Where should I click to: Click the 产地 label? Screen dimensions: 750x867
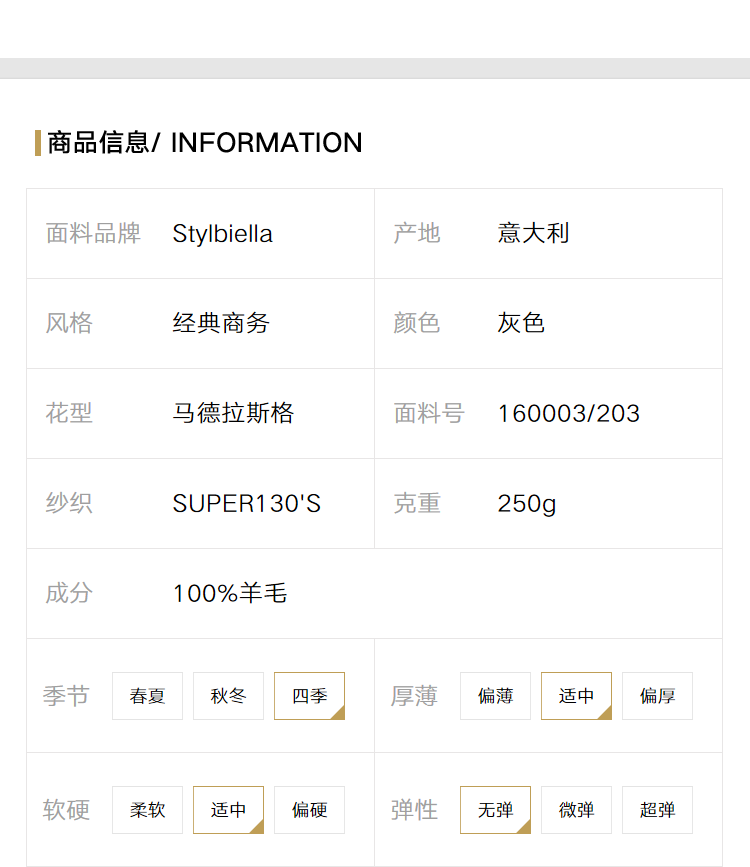tap(417, 233)
